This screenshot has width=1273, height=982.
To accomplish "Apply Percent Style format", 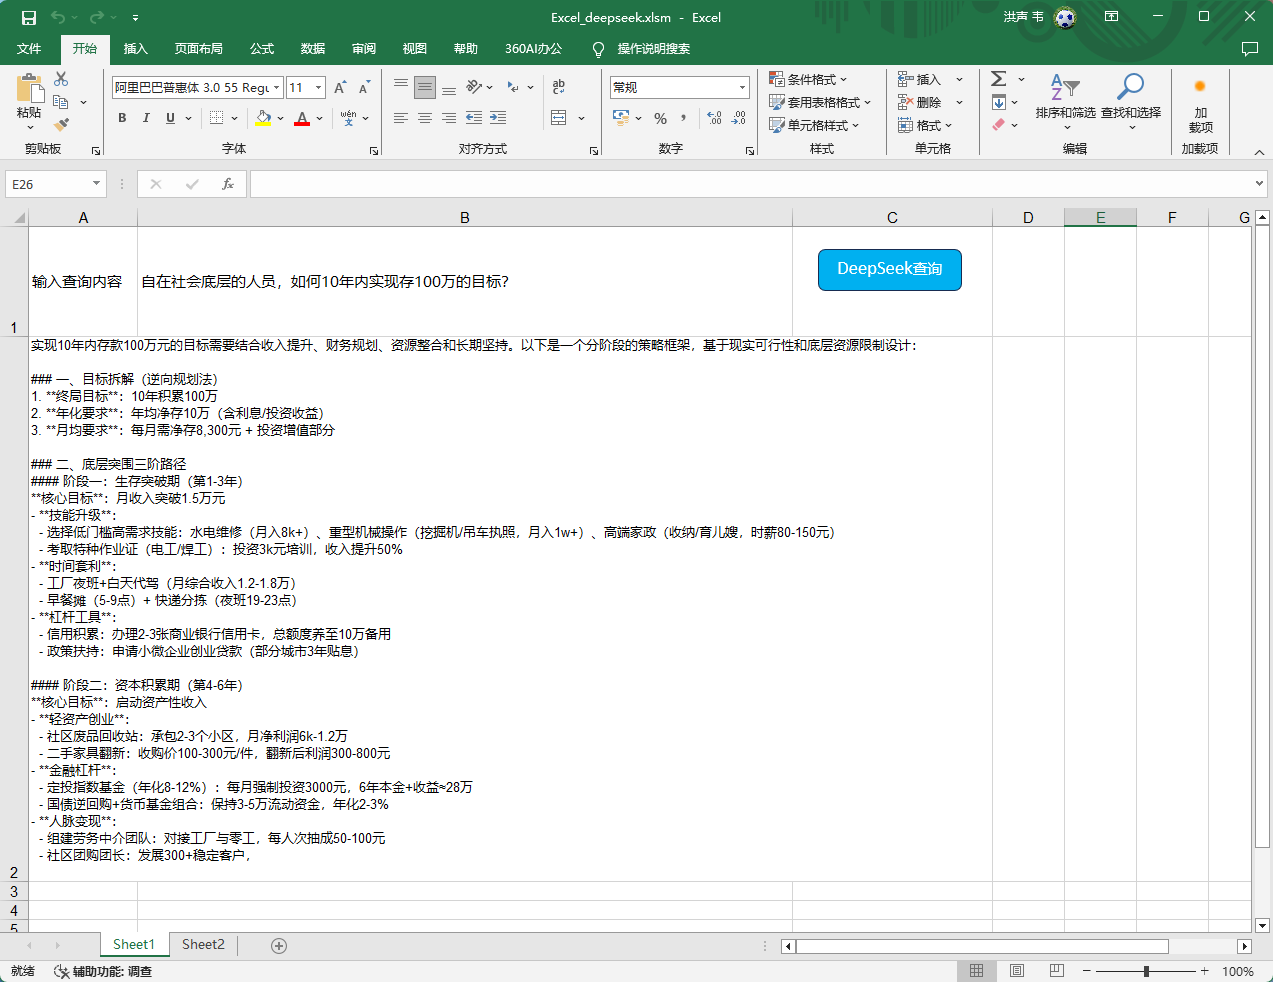I will 661,118.
